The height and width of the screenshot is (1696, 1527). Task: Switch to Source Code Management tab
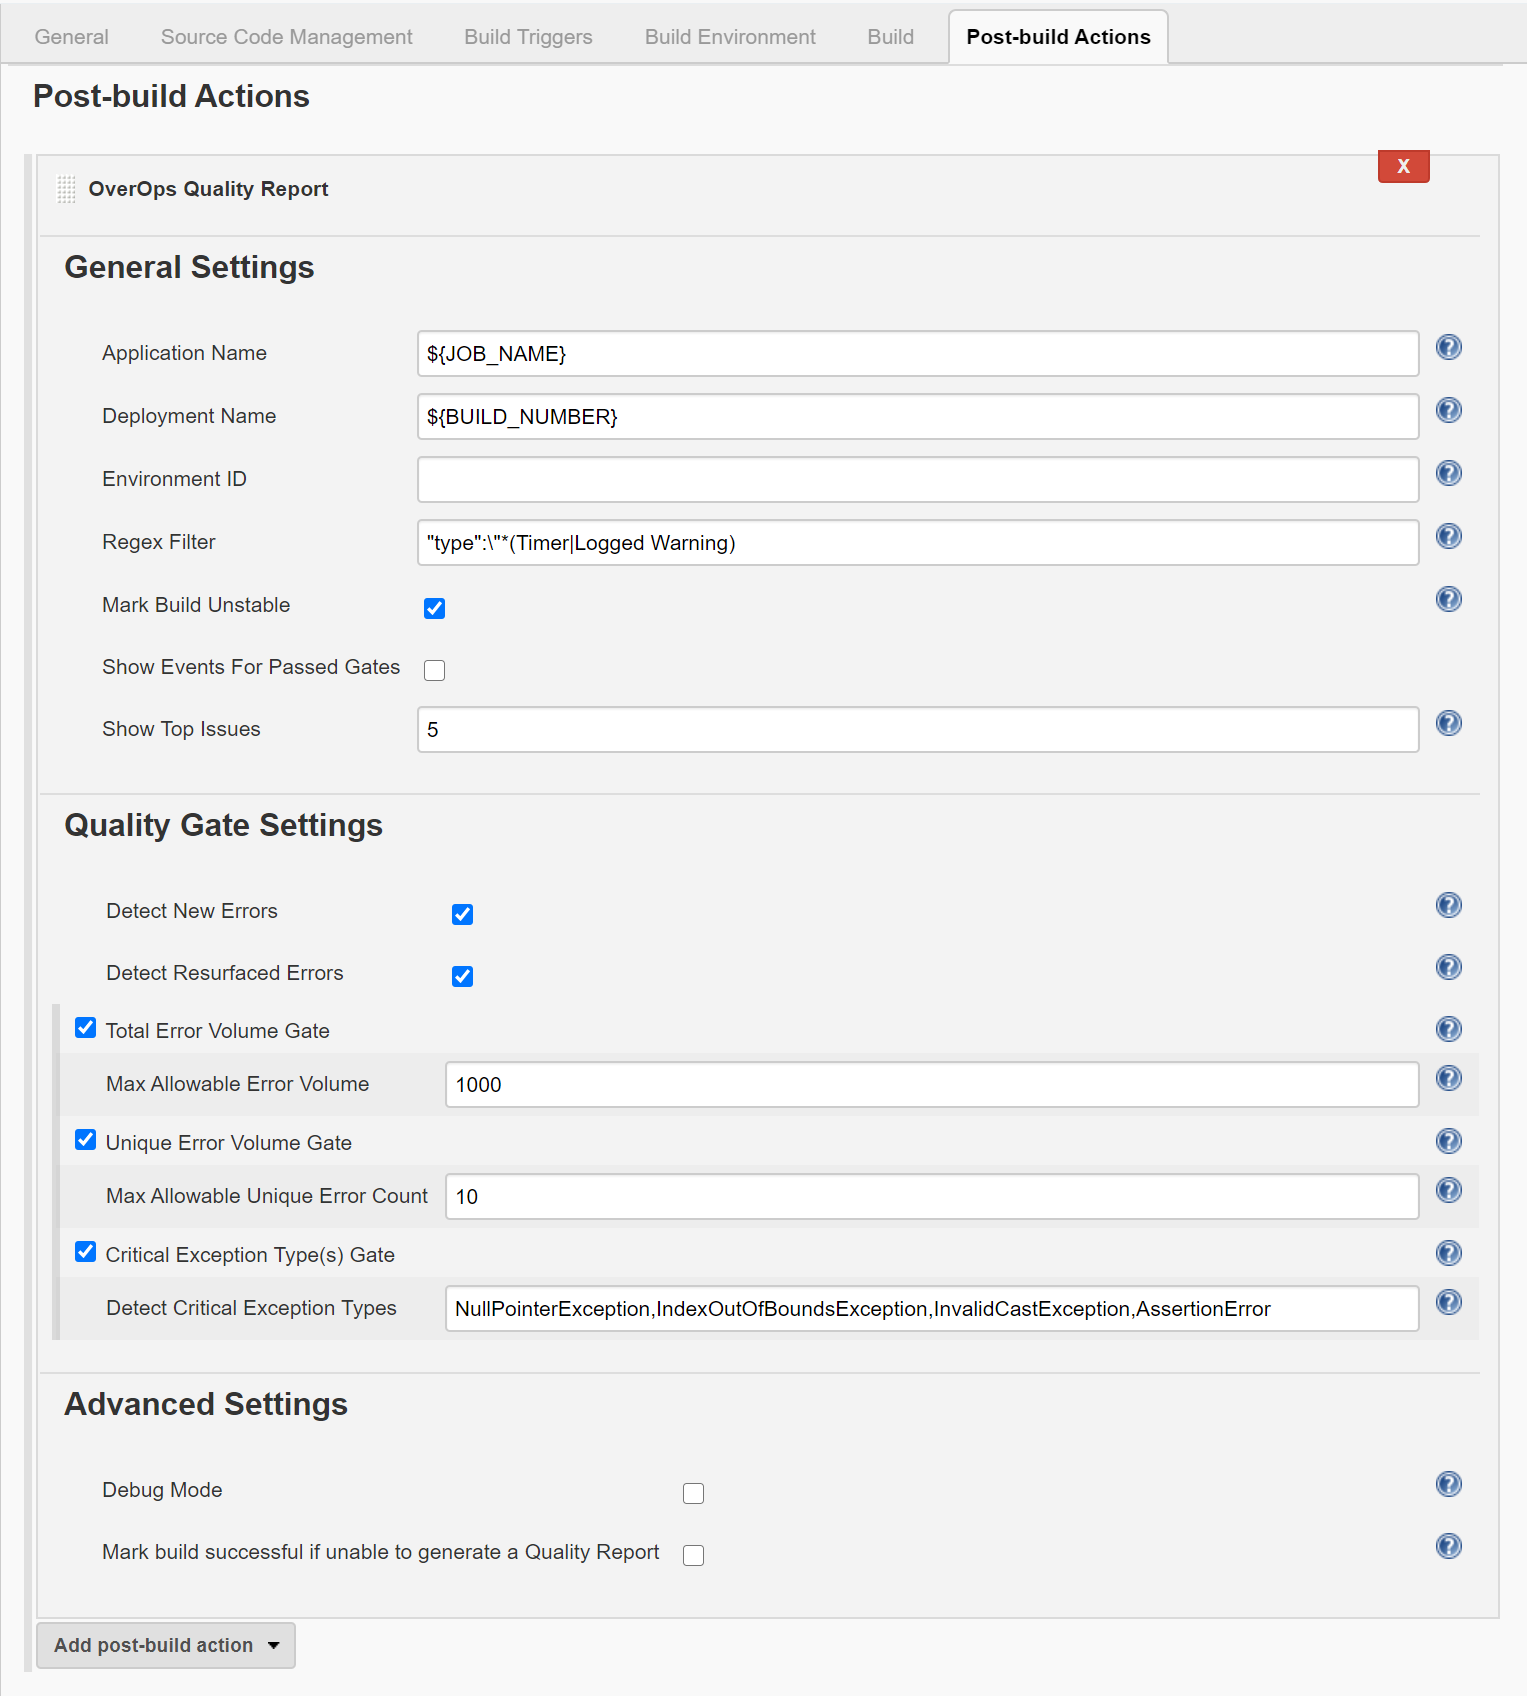click(x=286, y=37)
